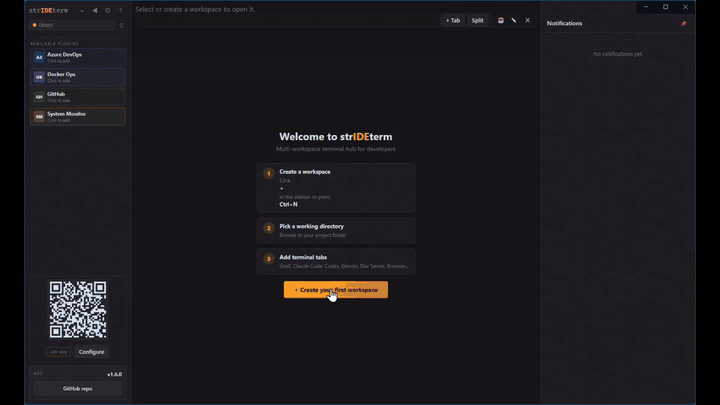This screenshot has height=405, width=720.
Task: Close the strIDEterm window
Action: click(685, 7)
